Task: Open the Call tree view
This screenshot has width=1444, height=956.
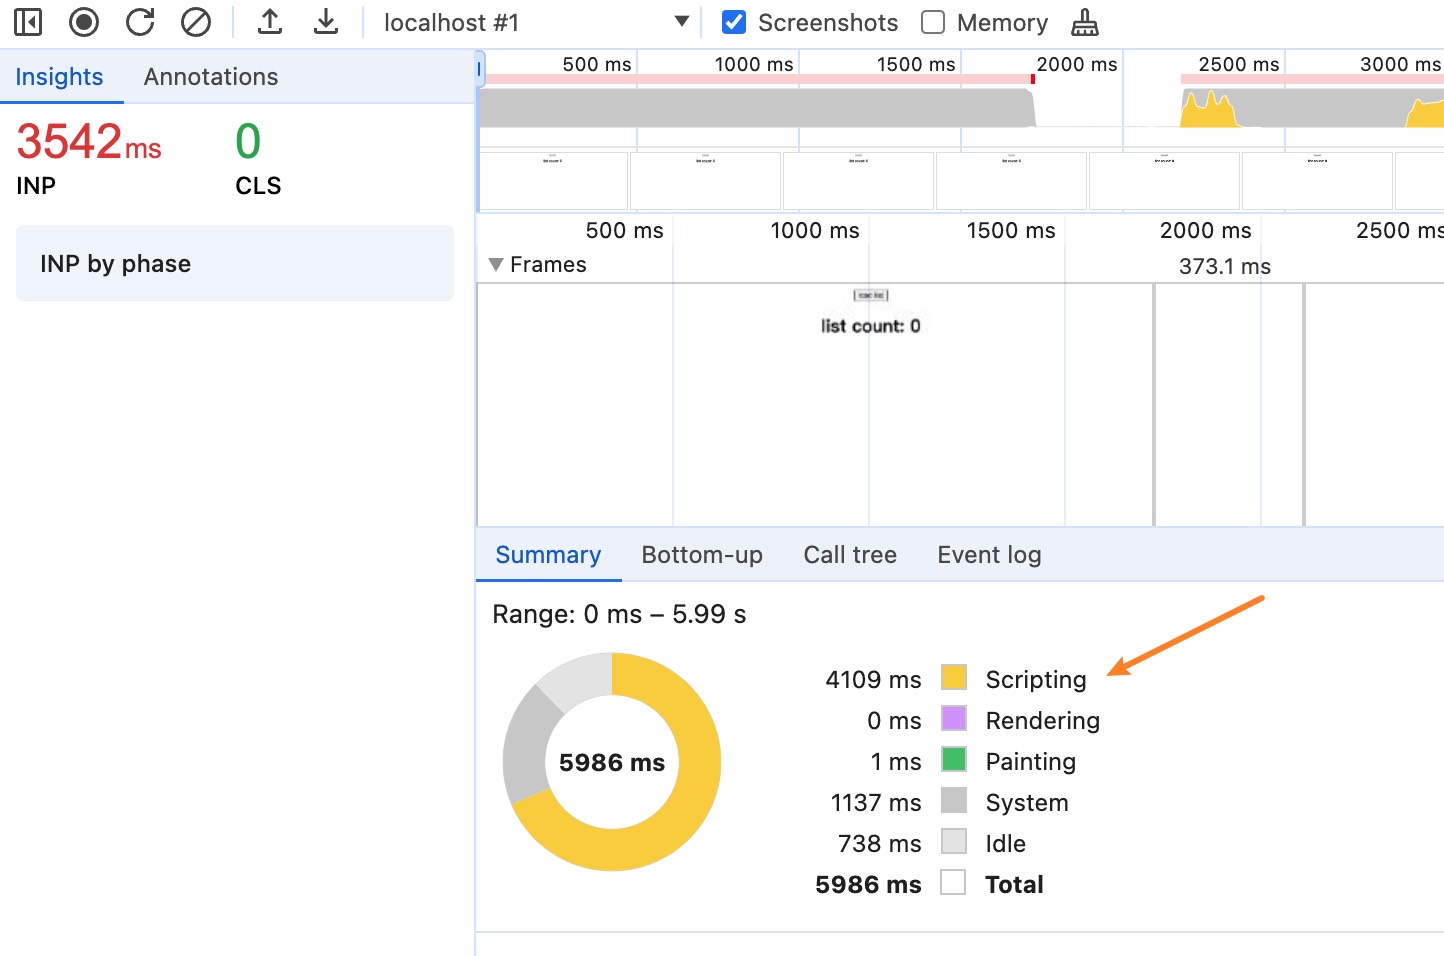Action: click(849, 555)
